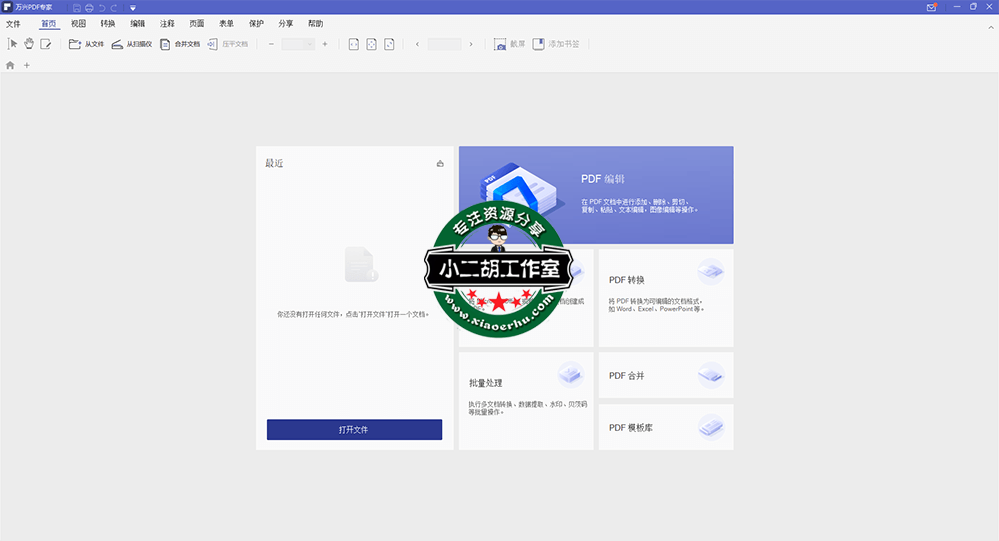Viewport: 999px width, 541px height.
Task: Click the mail icon in title bar
Action: click(931, 7)
